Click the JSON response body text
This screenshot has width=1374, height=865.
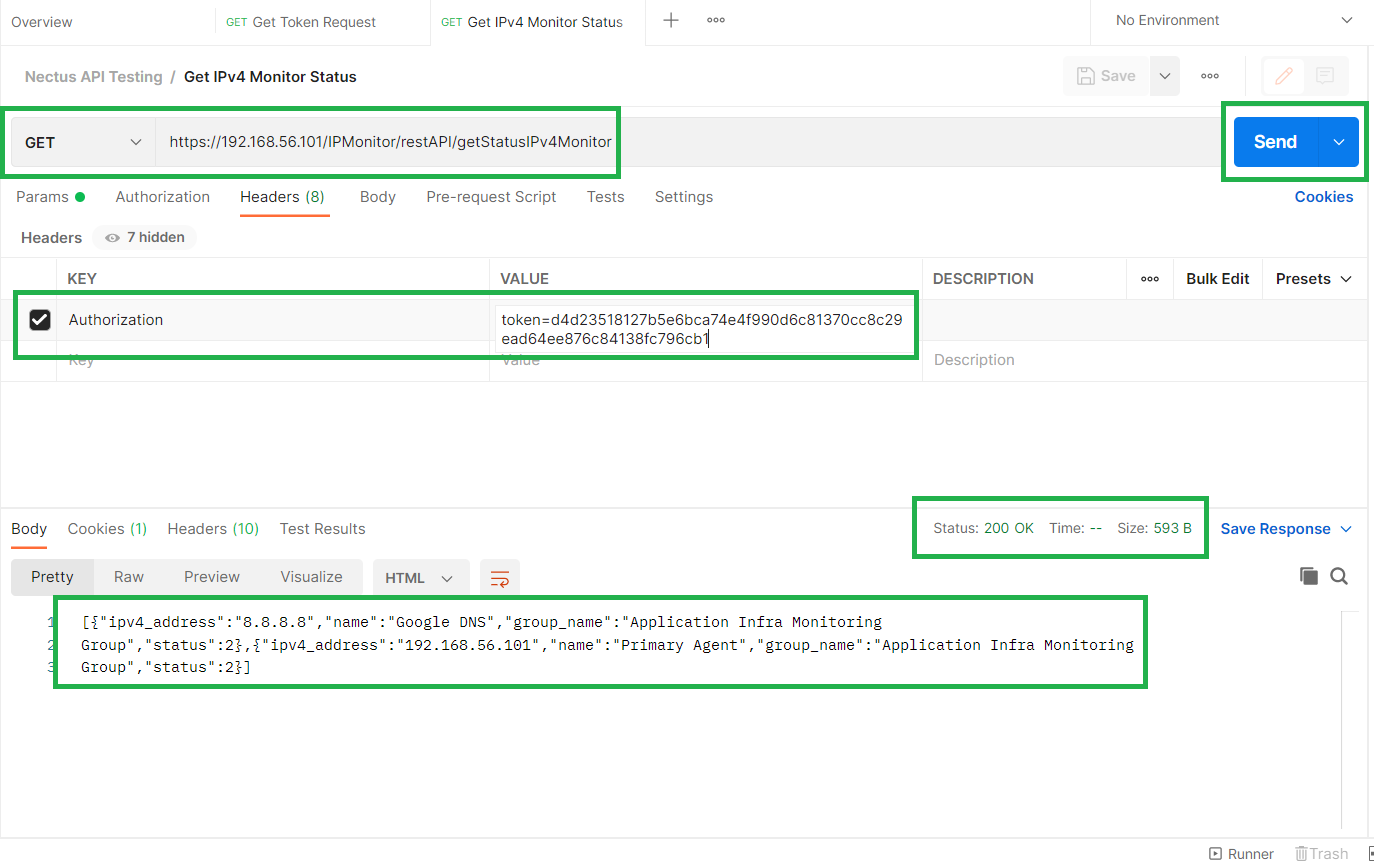click(607, 644)
